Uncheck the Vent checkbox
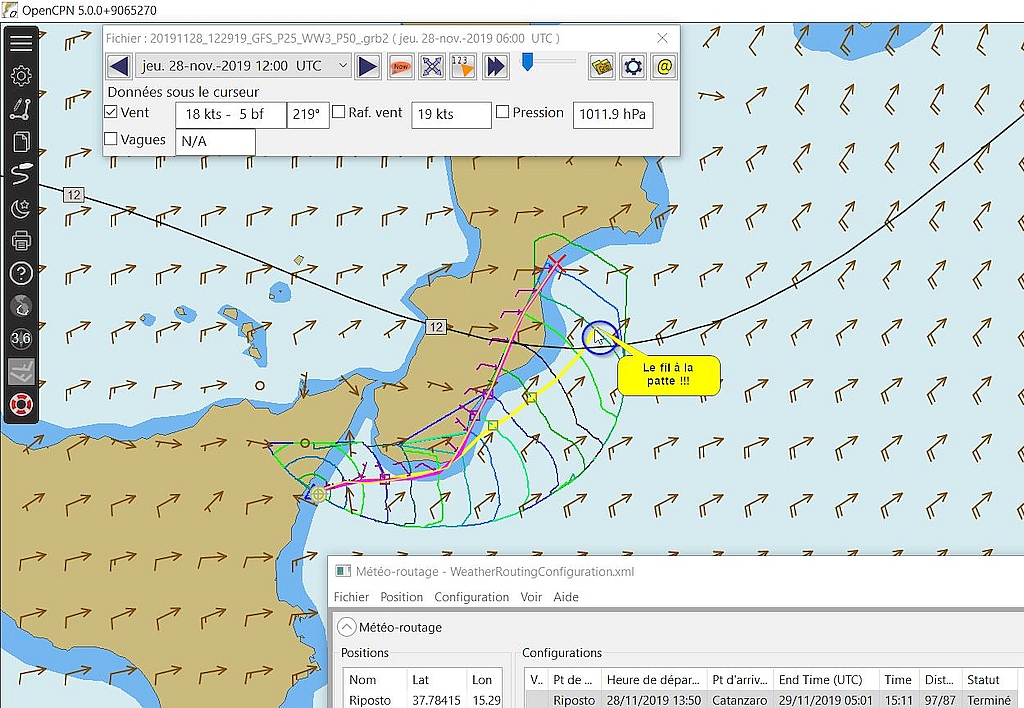 tap(111, 113)
